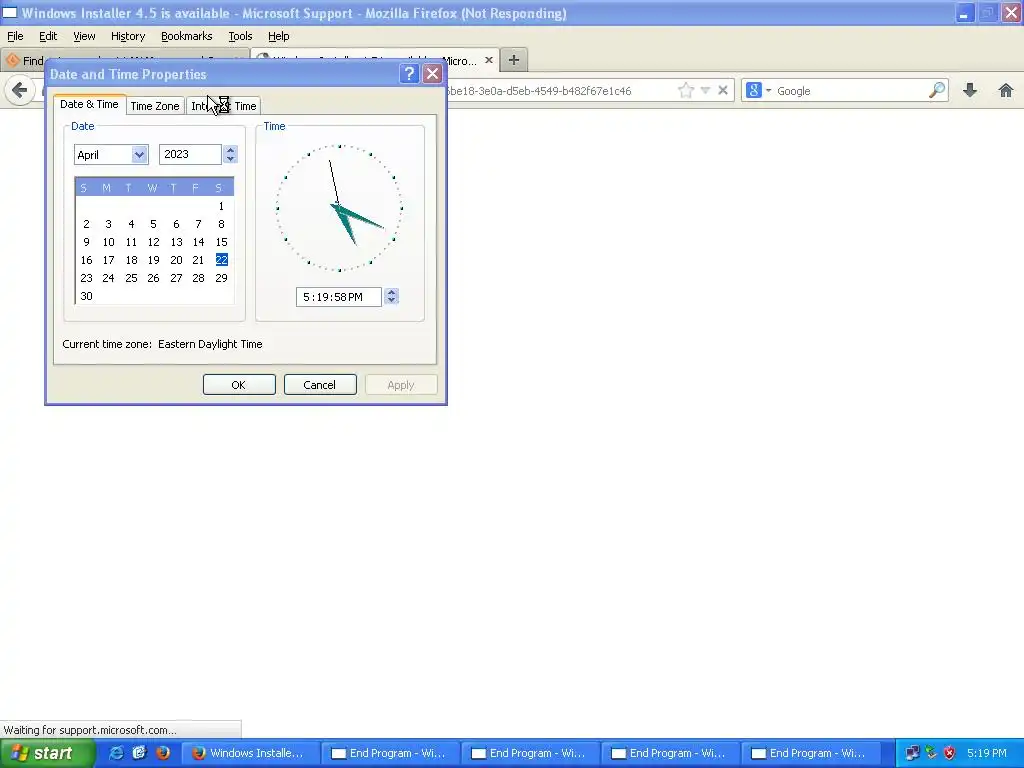The image size is (1024, 768).
Task: Select April 8 in the calendar
Action: coord(221,224)
